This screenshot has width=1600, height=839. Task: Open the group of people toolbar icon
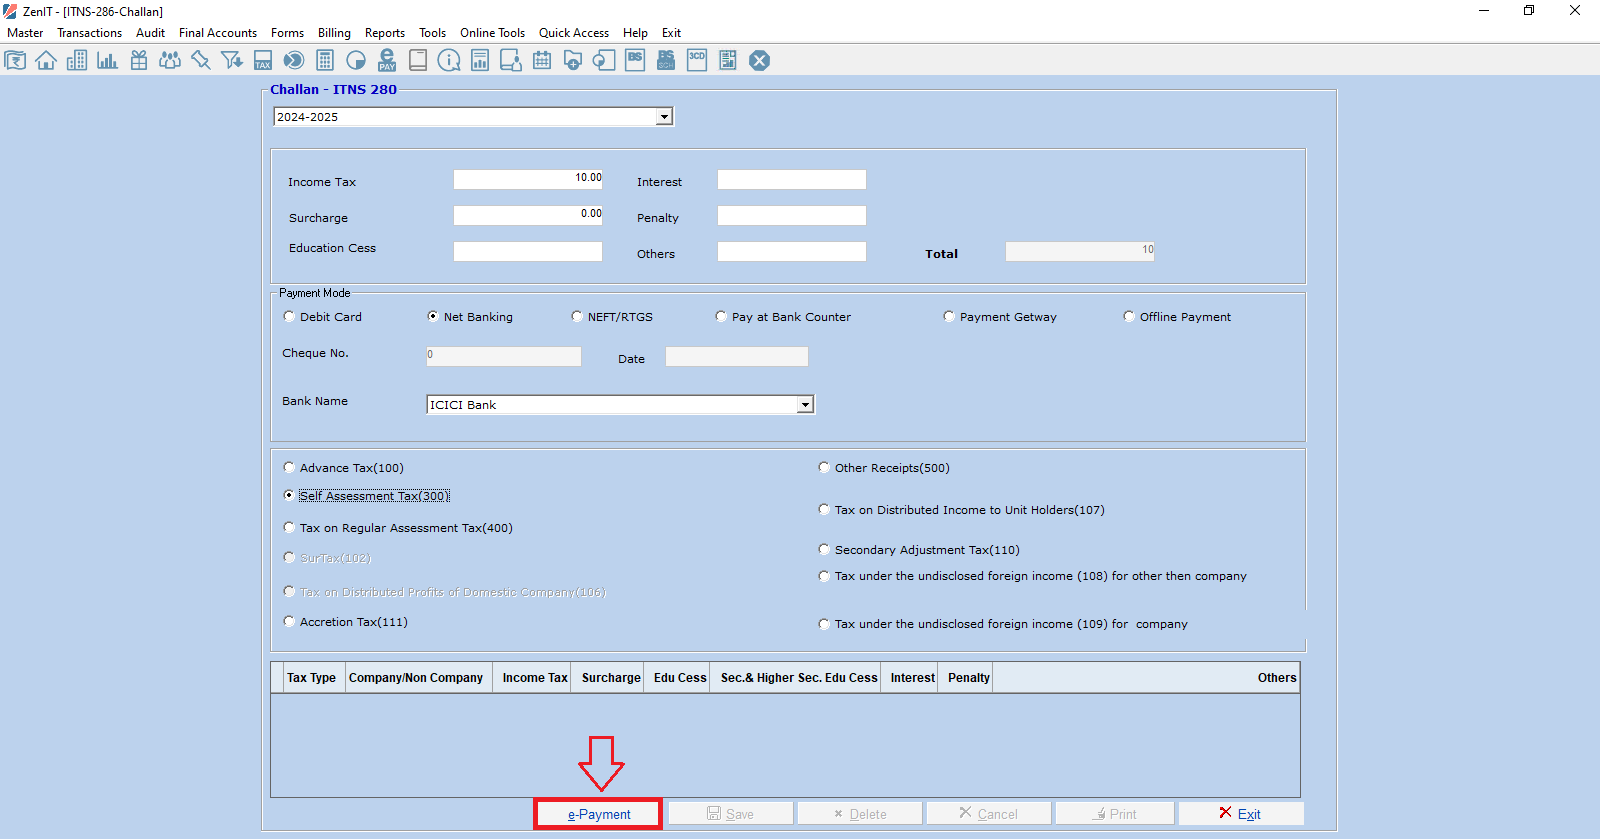point(170,60)
